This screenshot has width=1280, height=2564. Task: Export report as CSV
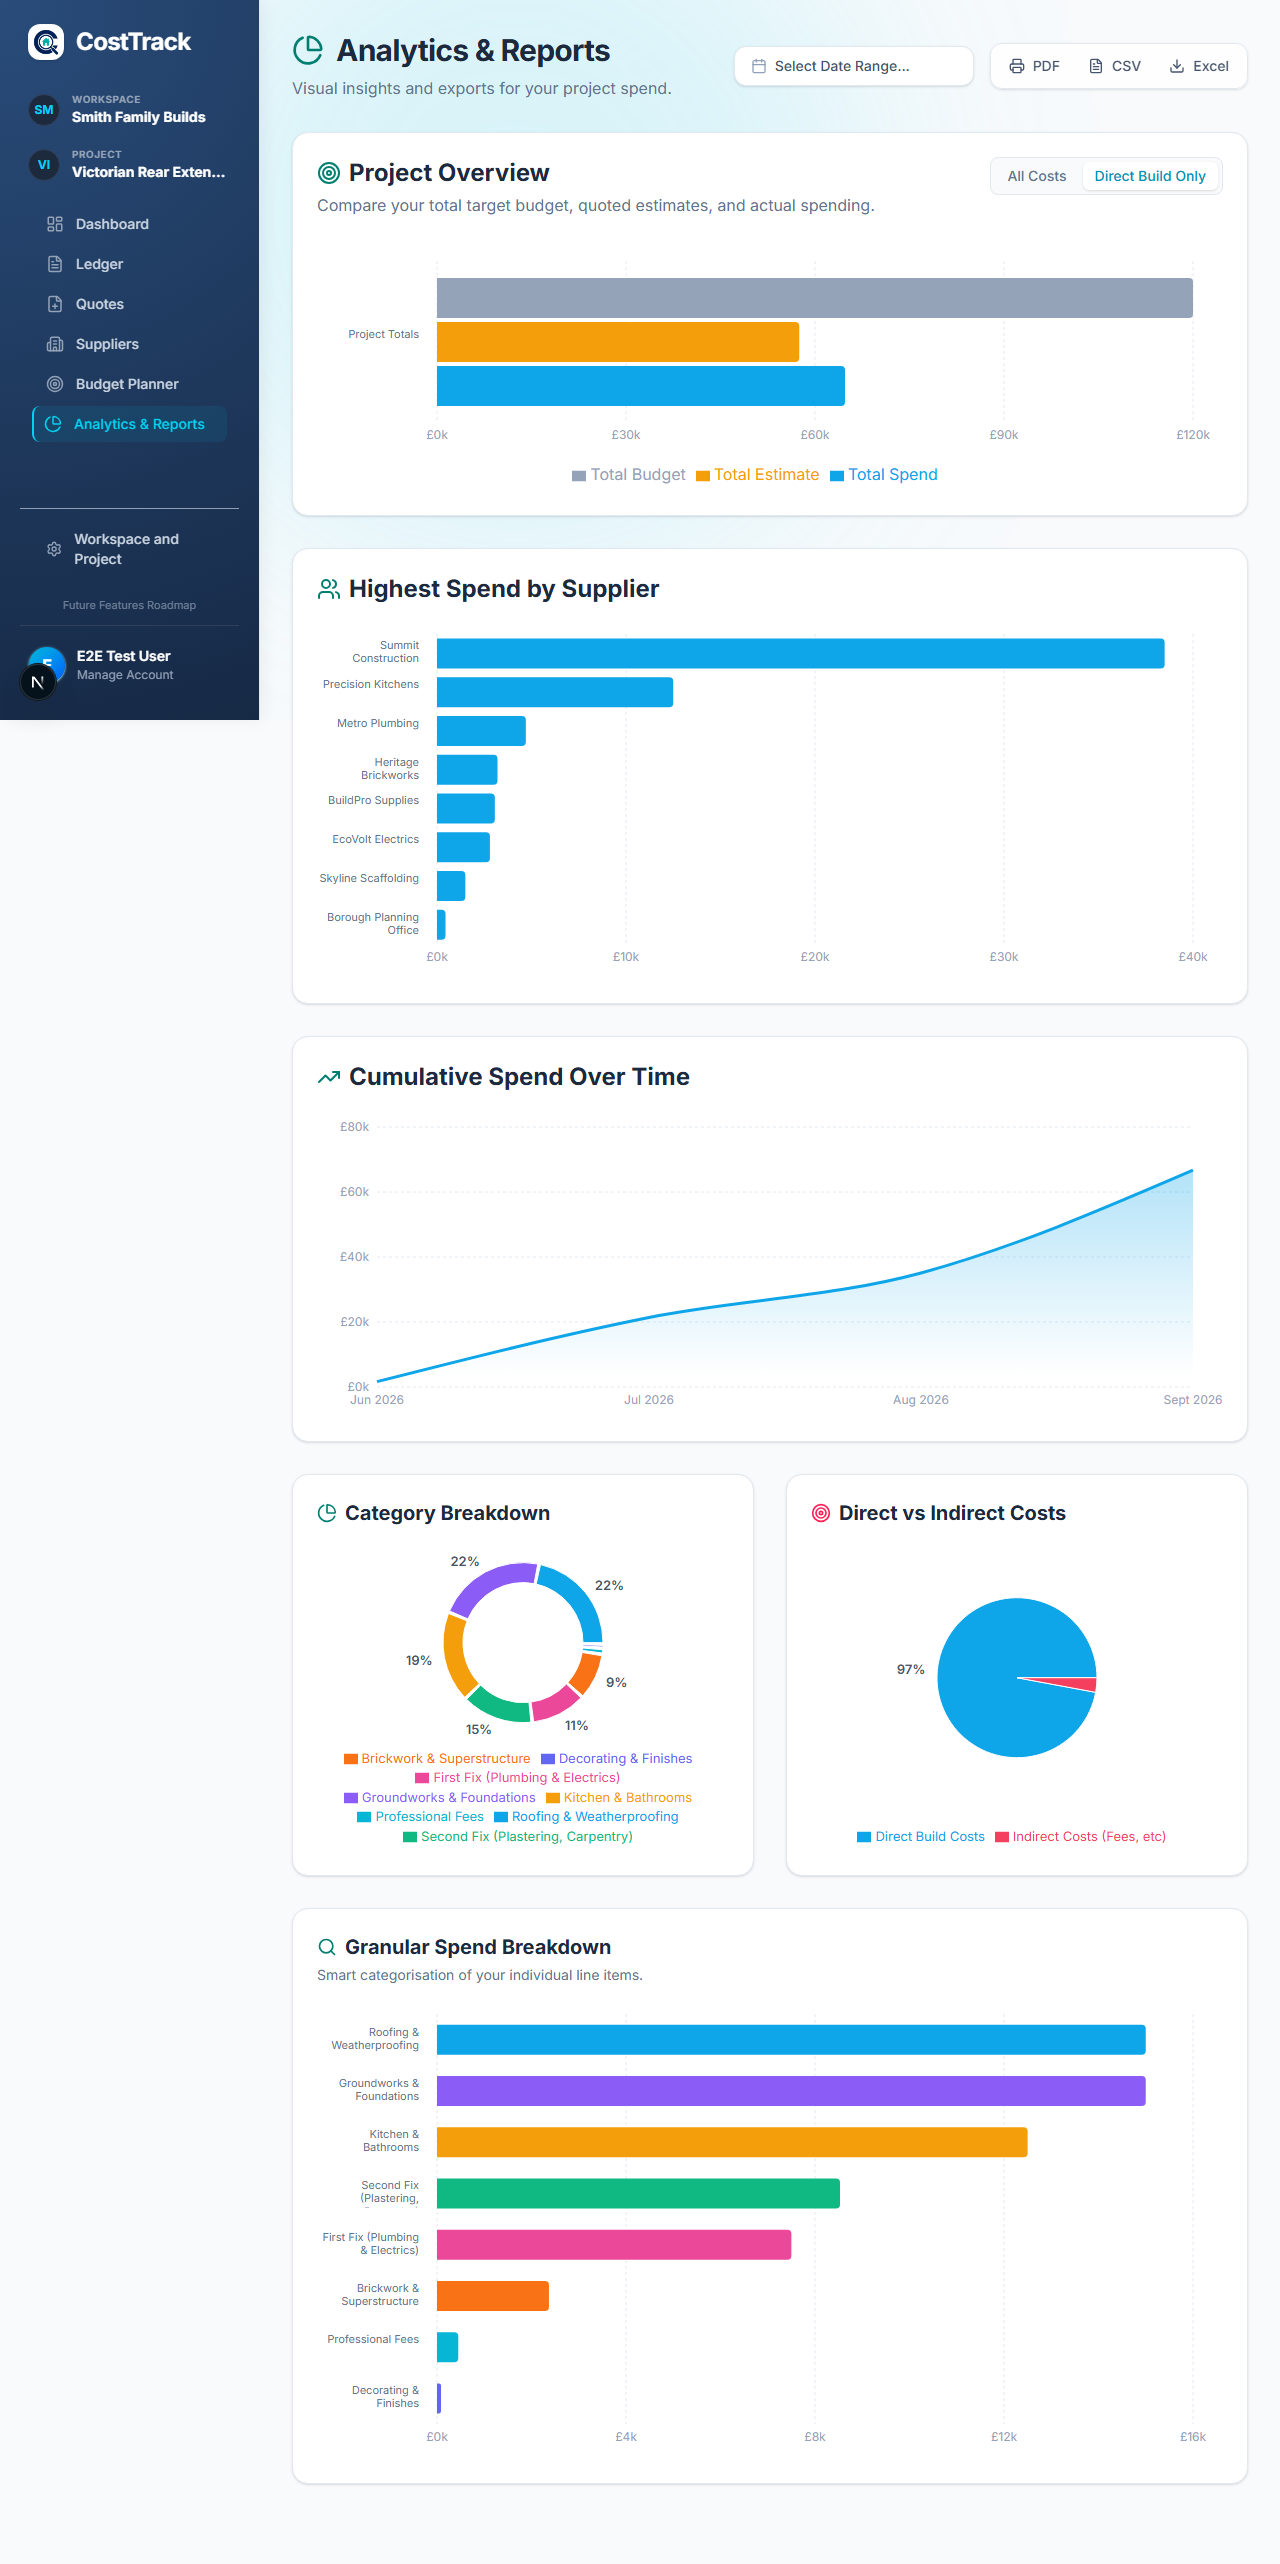(1114, 66)
